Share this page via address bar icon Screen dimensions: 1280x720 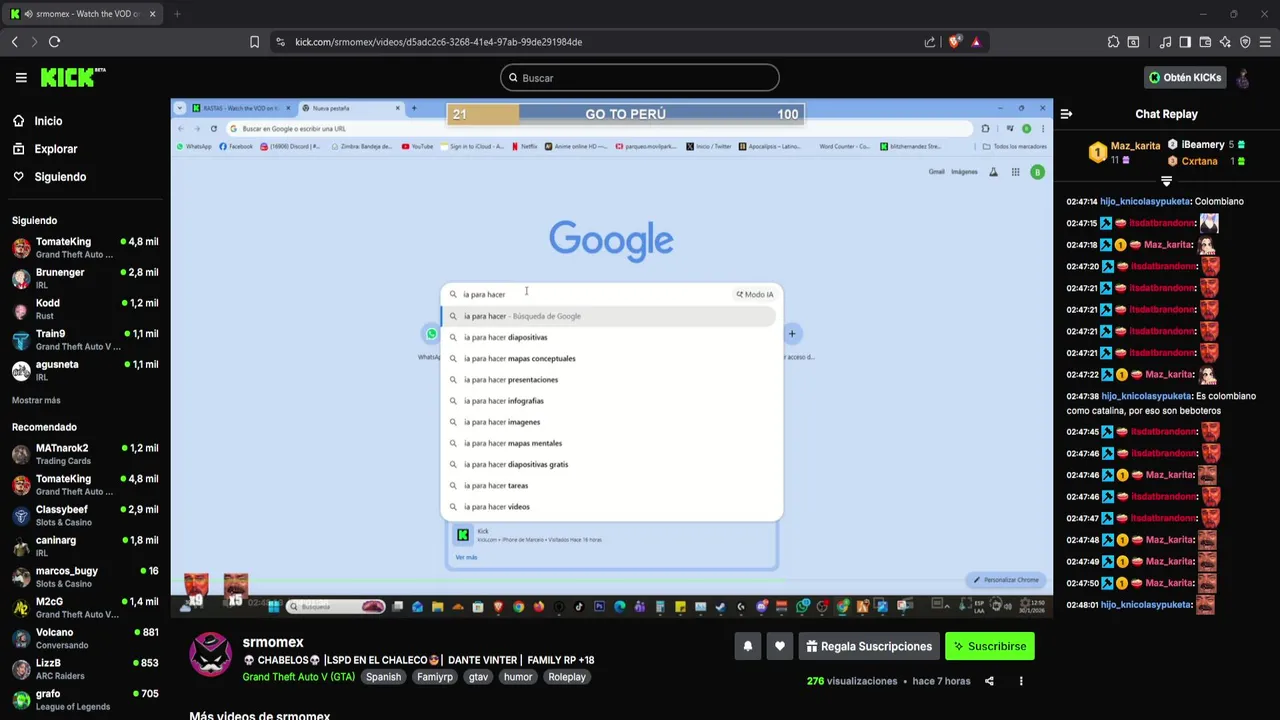pyautogui.click(x=930, y=42)
